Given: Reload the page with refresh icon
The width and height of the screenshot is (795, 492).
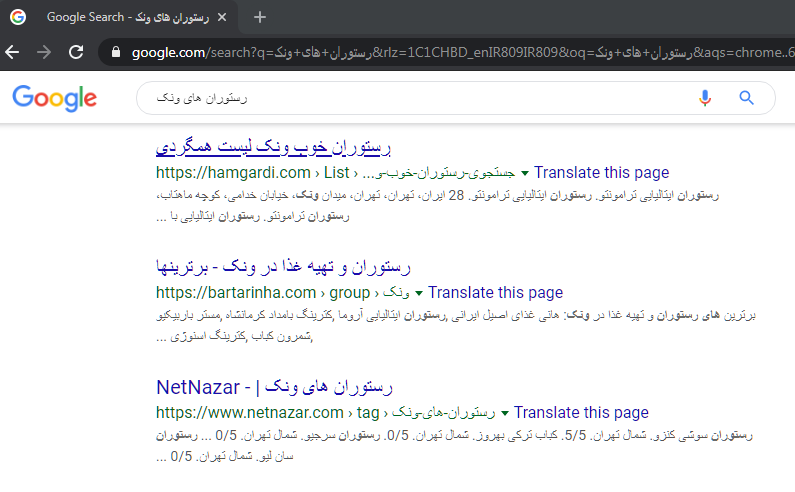Looking at the screenshot, I should click(x=76, y=52).
